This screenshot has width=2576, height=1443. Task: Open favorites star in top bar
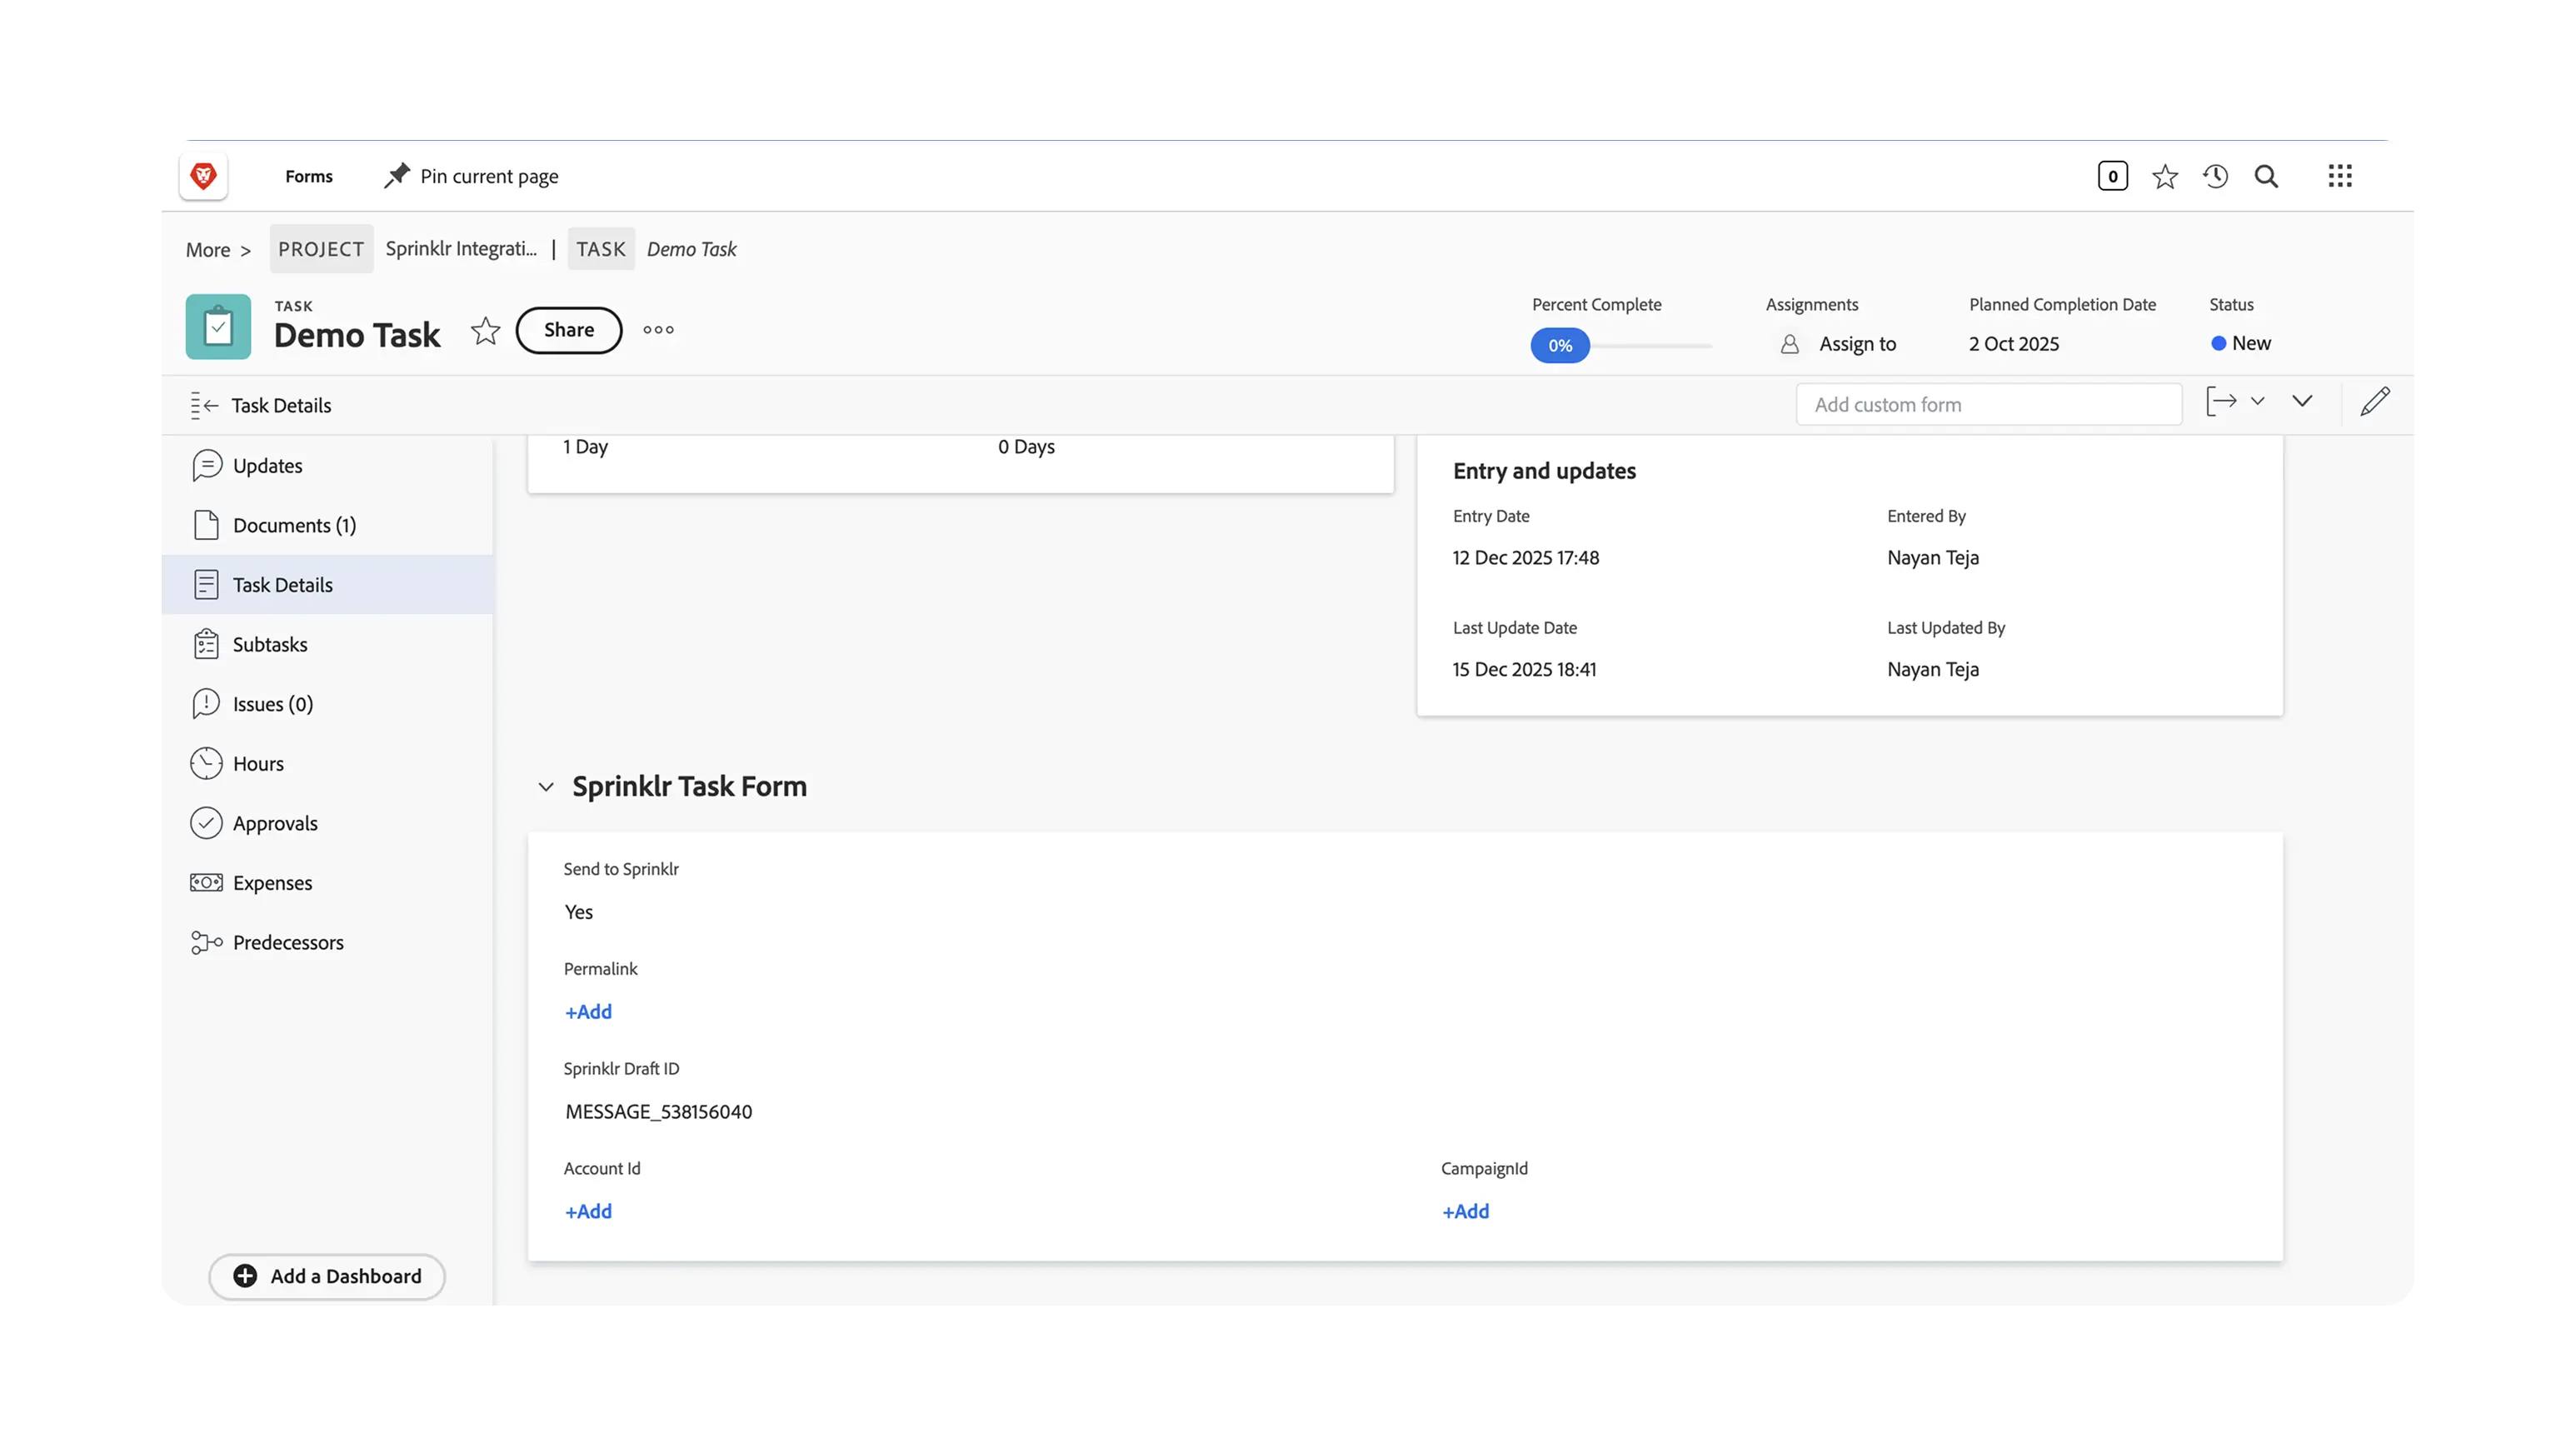coord(2164,177)
